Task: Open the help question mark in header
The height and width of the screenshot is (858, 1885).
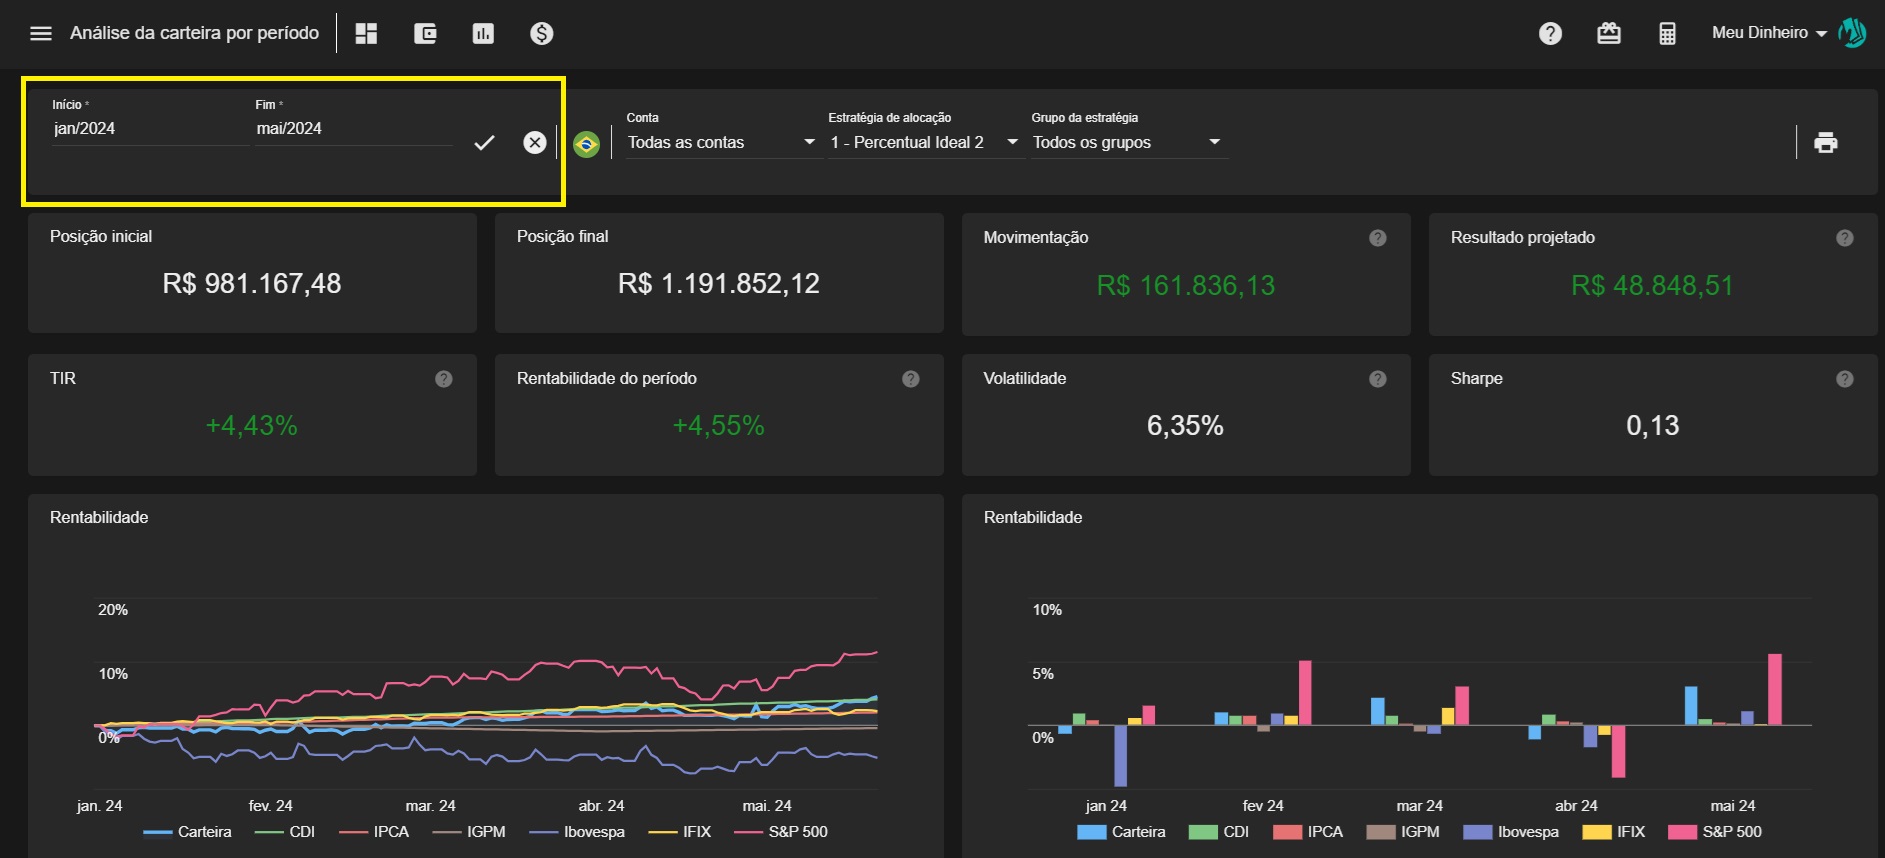Action: [x=1550, y=34]
